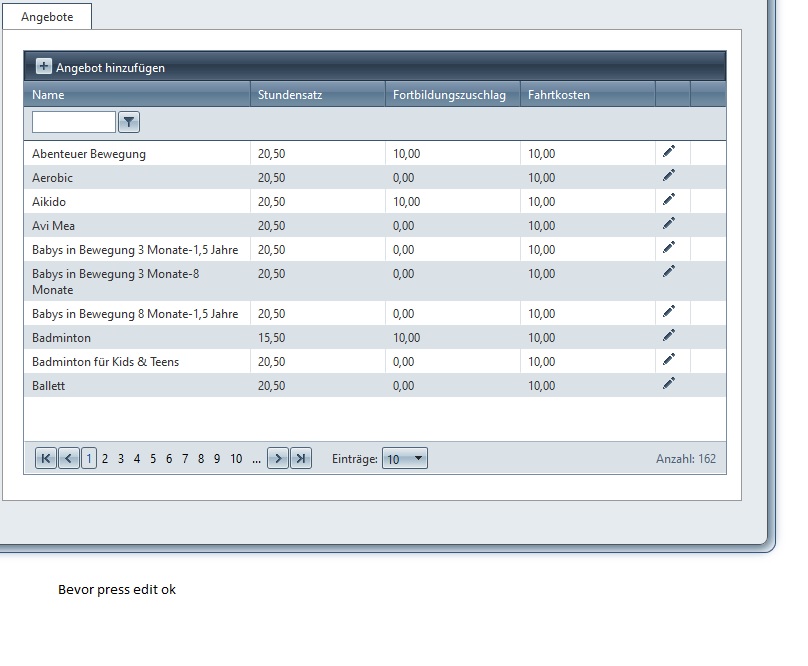808x666 pixels.
Task: Apply the Name column filter funnel icon
Action: click(129, 122)
